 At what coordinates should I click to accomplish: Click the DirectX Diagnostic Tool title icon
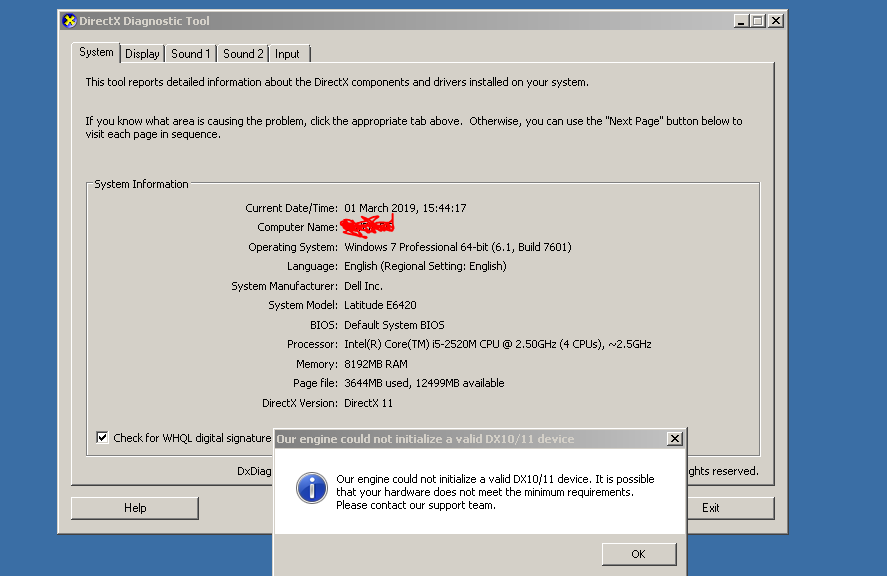coord(69,21)
